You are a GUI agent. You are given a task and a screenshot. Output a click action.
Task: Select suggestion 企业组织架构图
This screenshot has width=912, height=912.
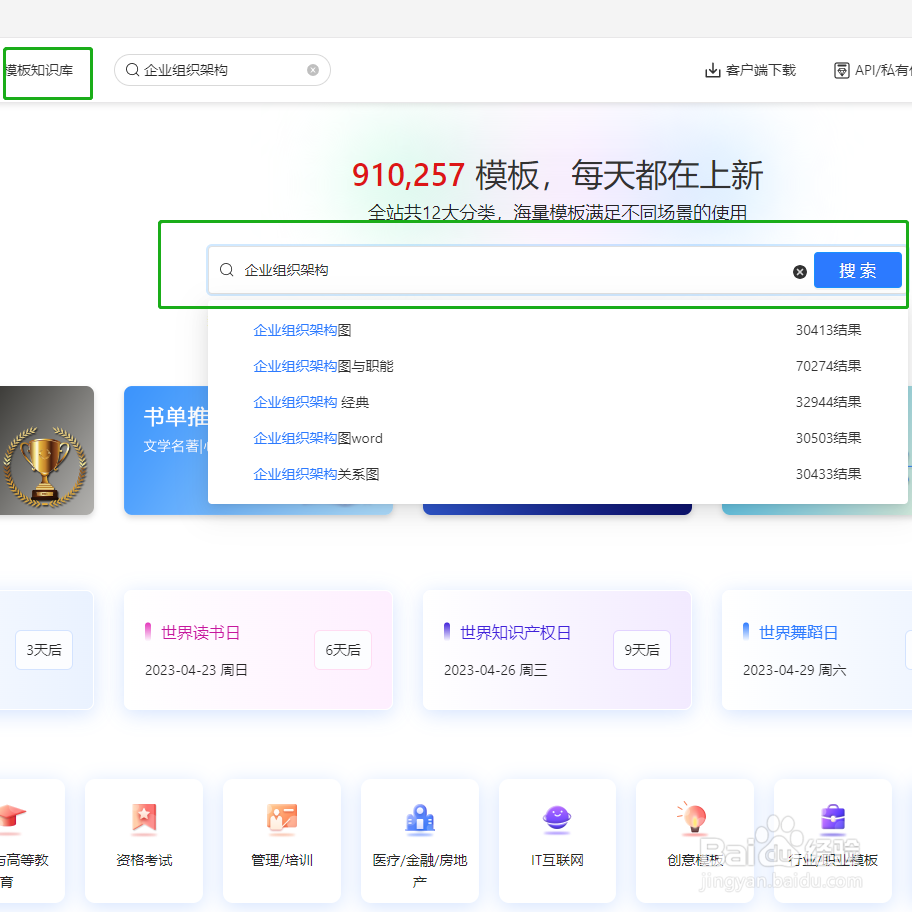pos(302,330)
